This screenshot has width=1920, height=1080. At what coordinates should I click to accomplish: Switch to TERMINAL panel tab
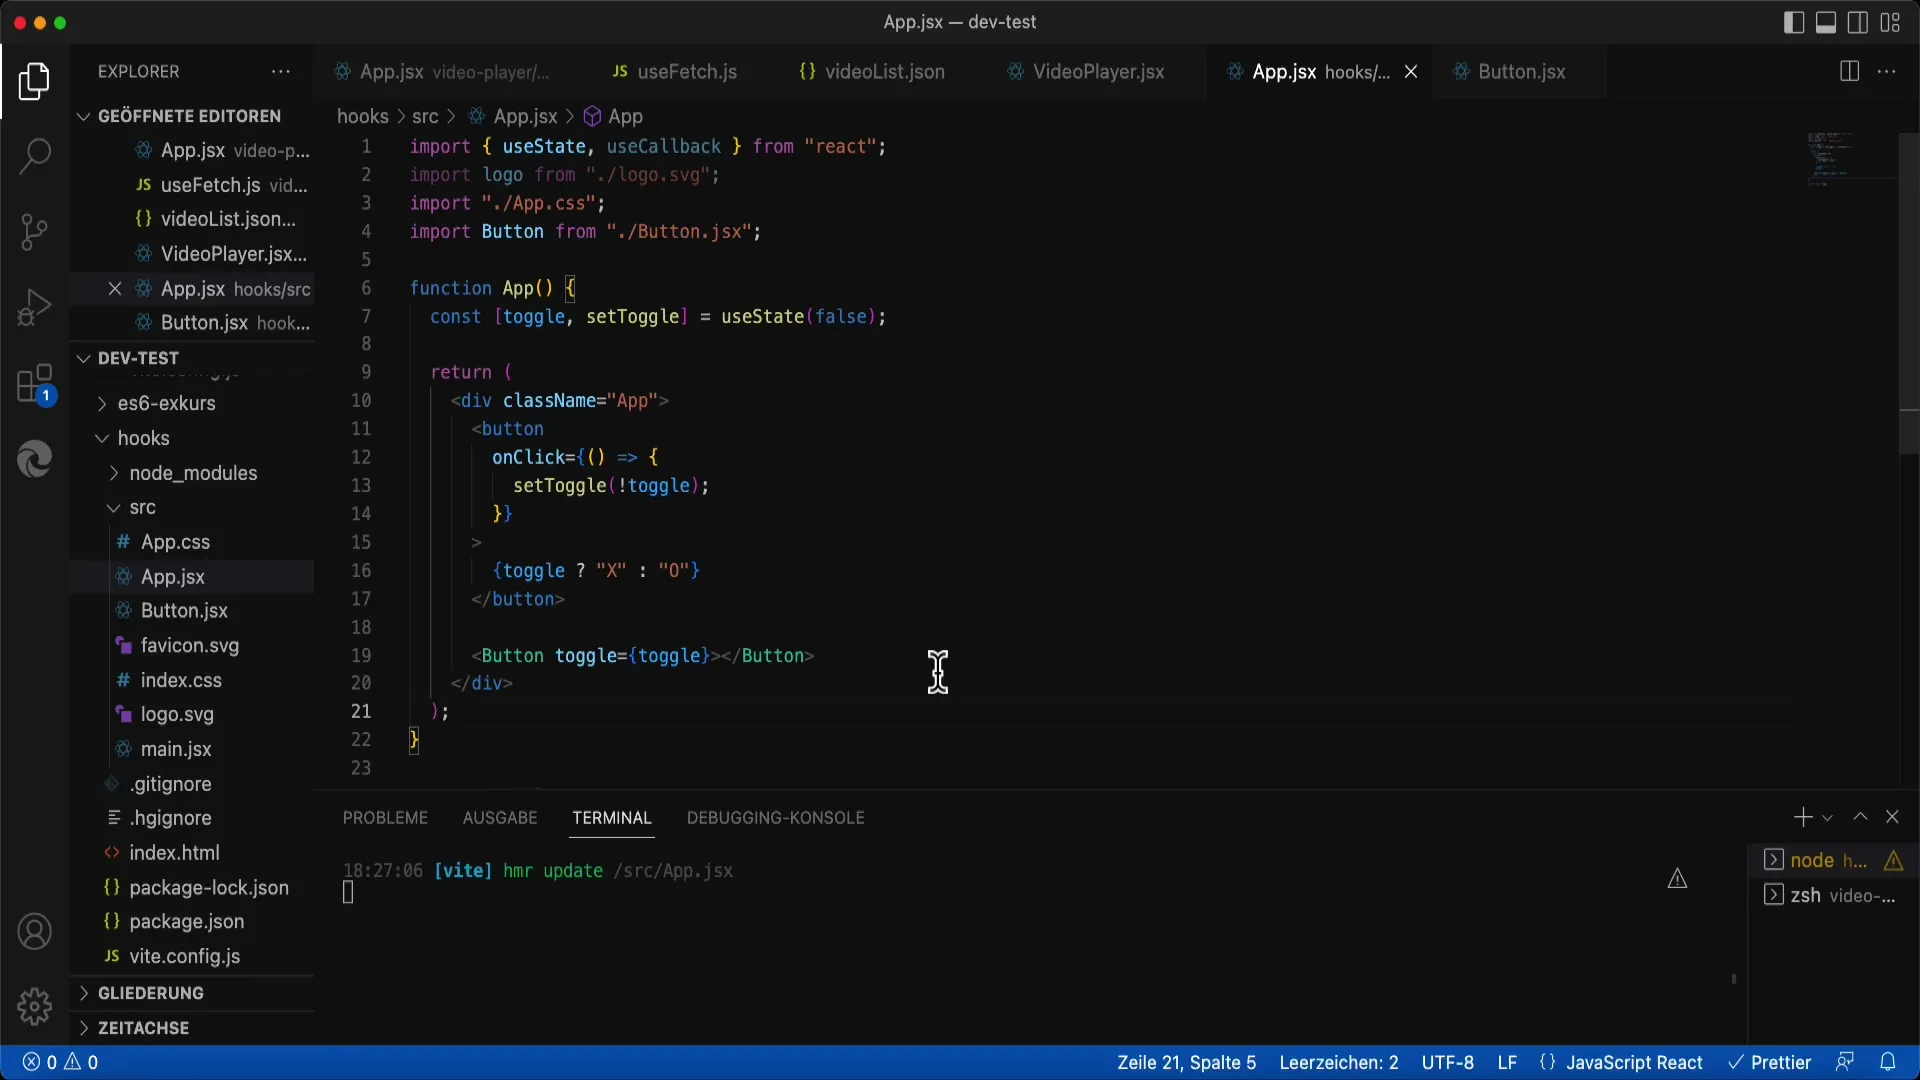612,818
